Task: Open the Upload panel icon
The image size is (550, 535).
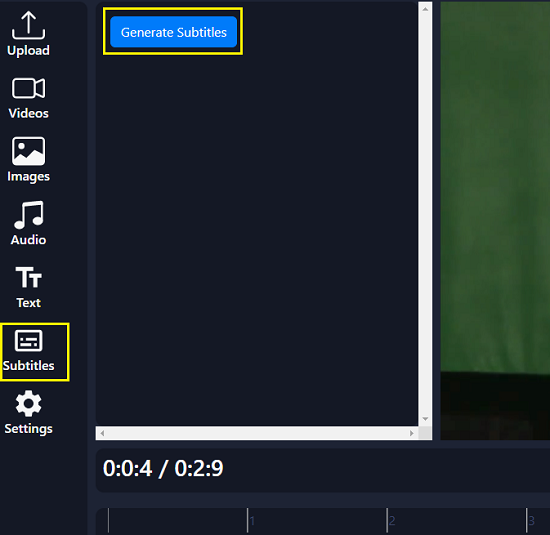Action: click(x=28, y=25)
